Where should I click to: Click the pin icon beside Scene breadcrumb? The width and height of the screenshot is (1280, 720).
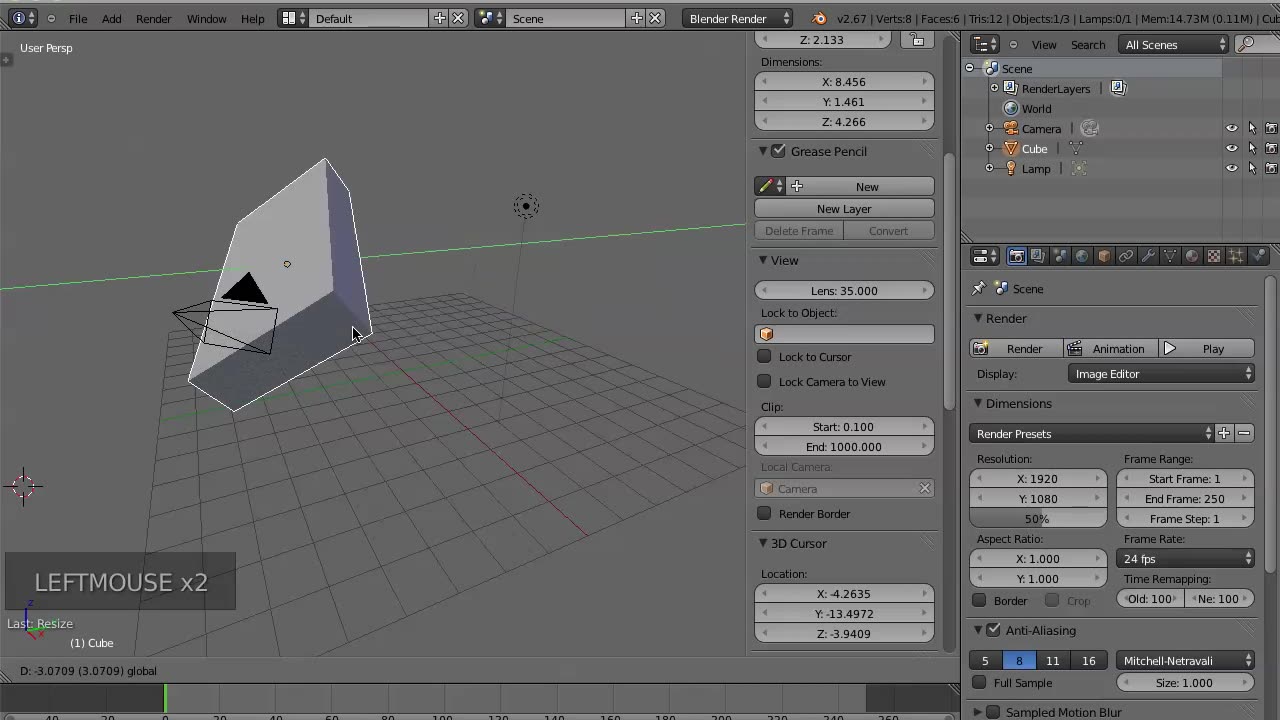click(979, 289)
